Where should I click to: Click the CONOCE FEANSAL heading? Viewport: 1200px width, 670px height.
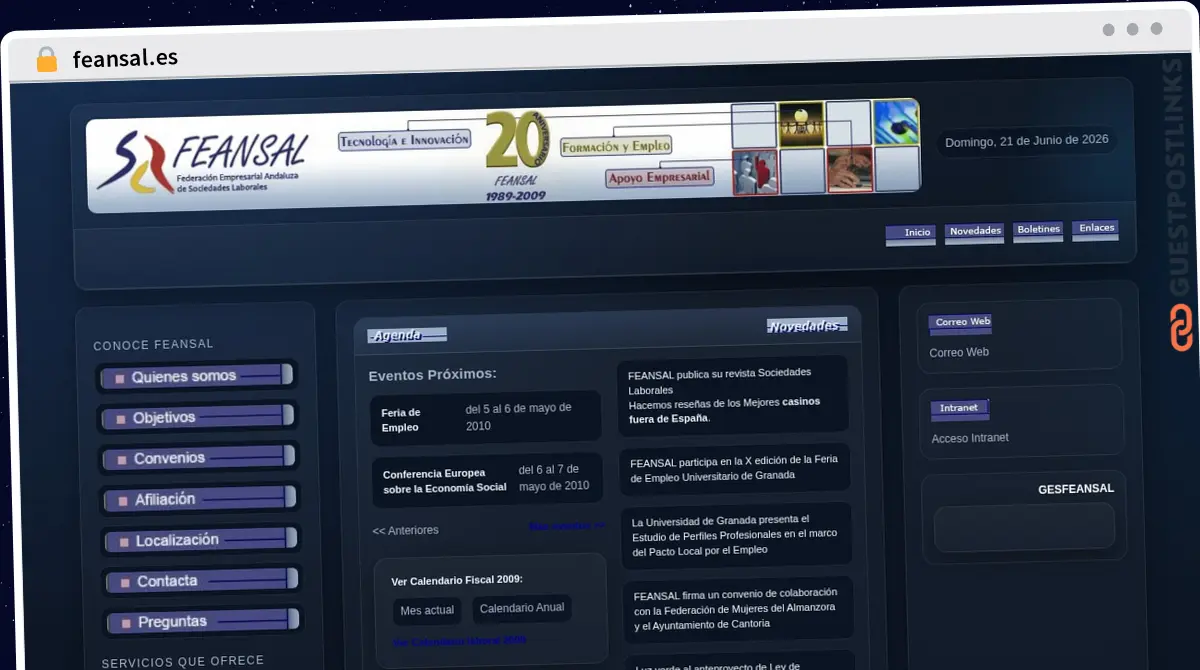pyautogui.click(x=153, y=345)
